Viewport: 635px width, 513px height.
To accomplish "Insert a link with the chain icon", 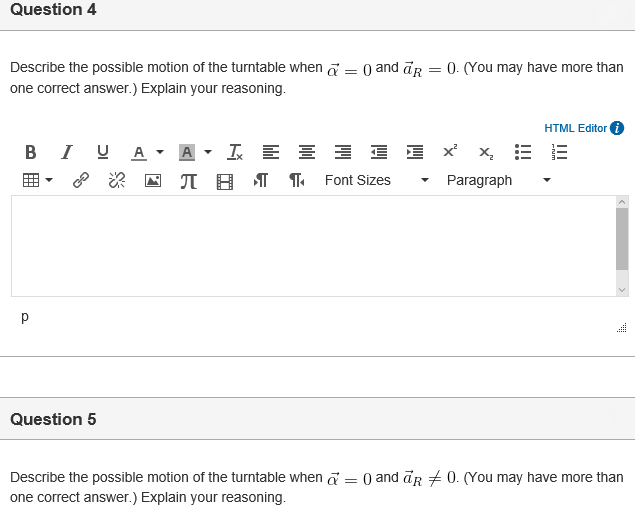I will pos(80,181).
